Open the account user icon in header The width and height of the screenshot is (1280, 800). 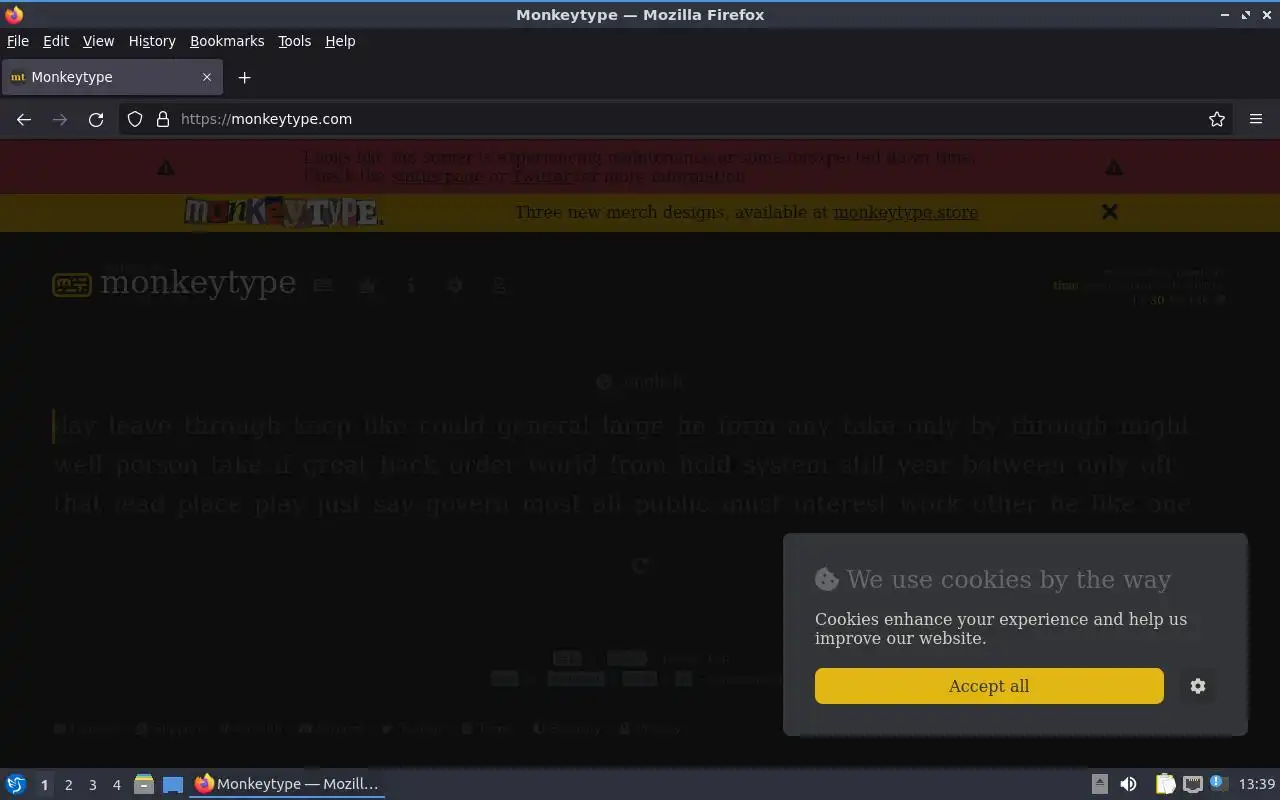499,286
